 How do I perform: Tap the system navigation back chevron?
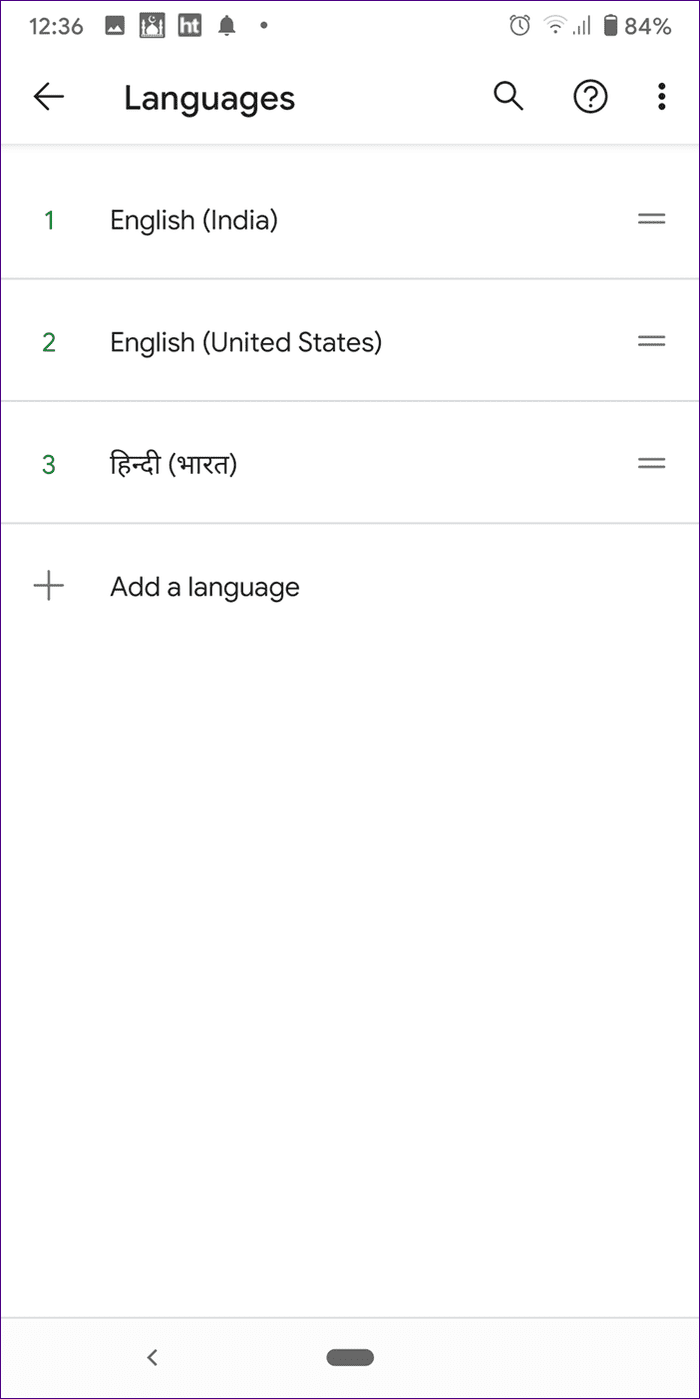point(152,1357)
